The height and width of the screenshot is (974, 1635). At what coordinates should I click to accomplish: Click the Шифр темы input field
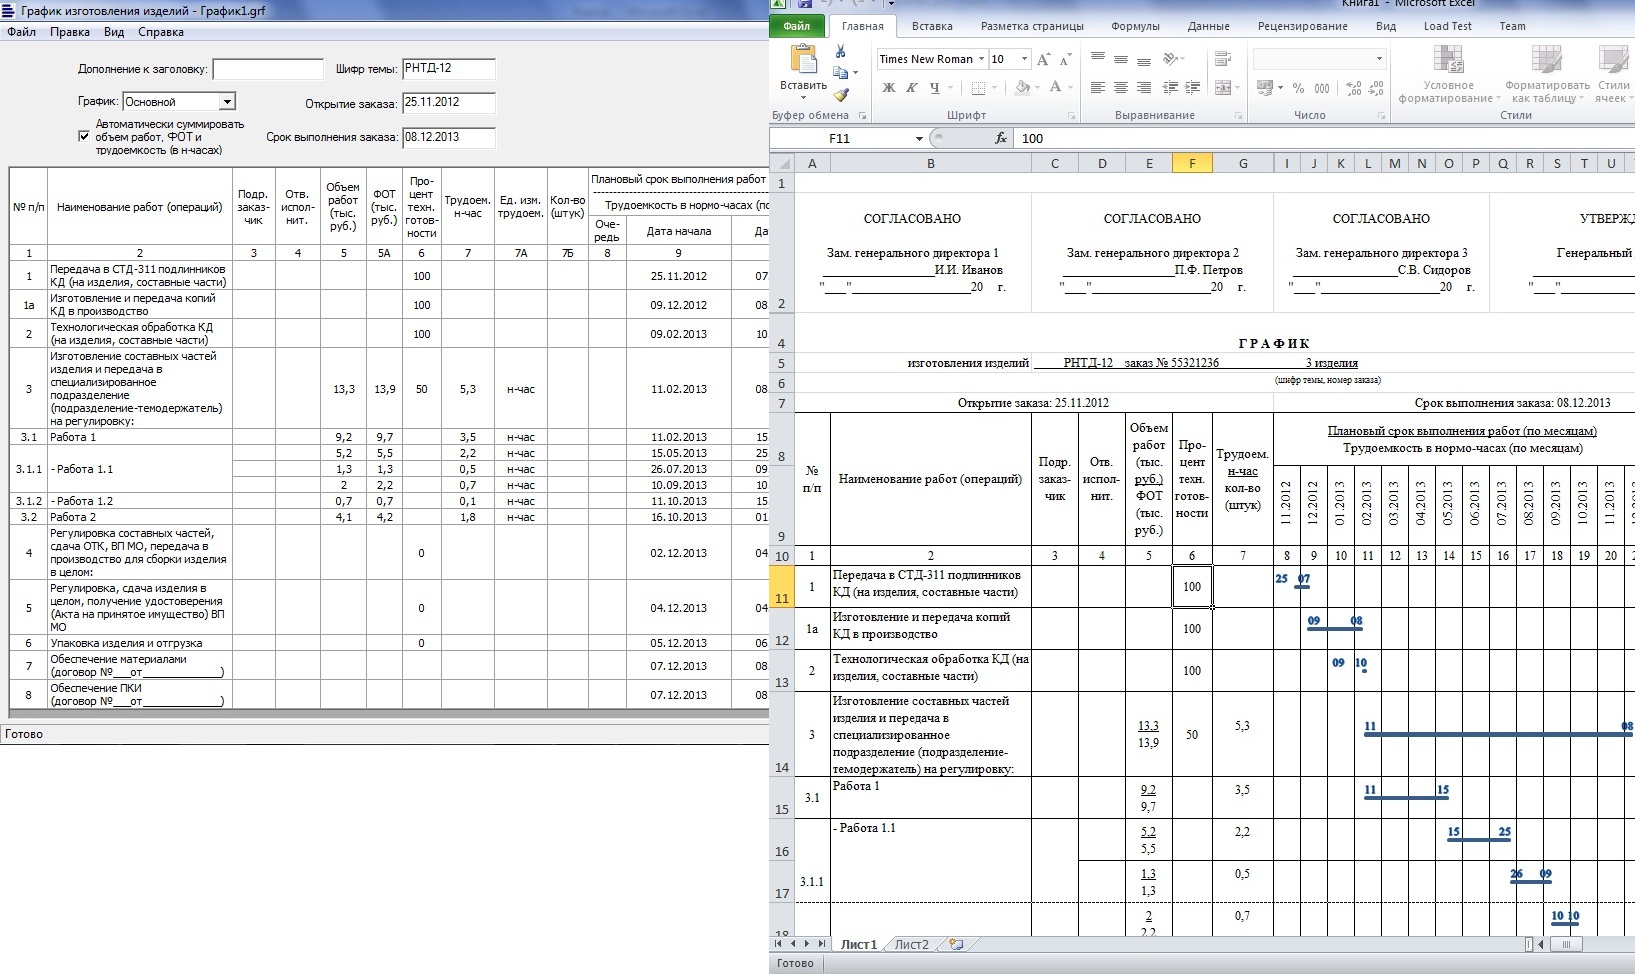pos(448,69)
